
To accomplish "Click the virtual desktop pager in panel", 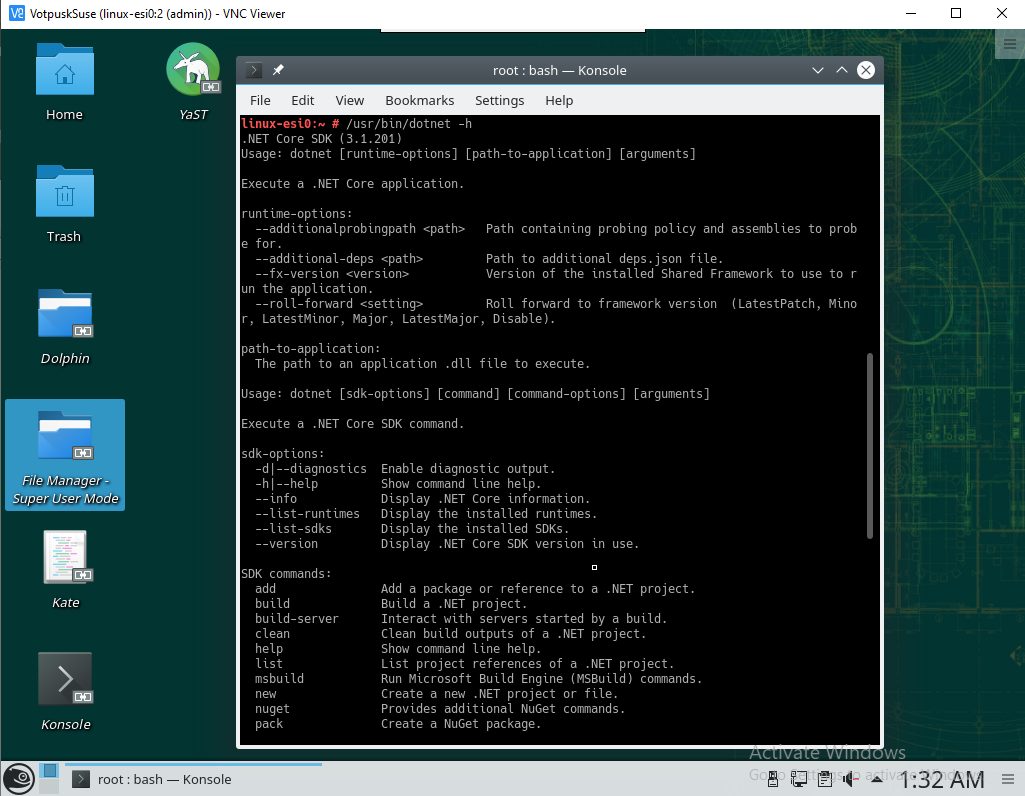I will tap(49, 778).
